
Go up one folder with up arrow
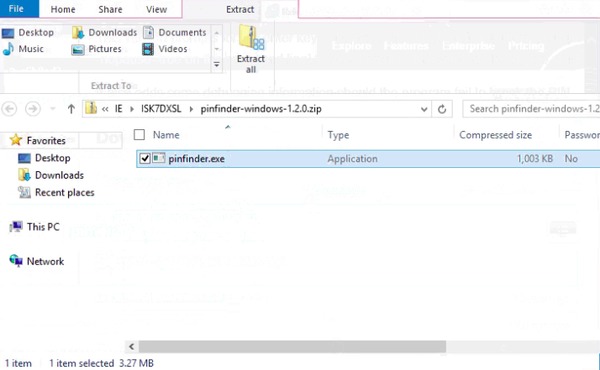pyautogui.click(x=71, y=109)
